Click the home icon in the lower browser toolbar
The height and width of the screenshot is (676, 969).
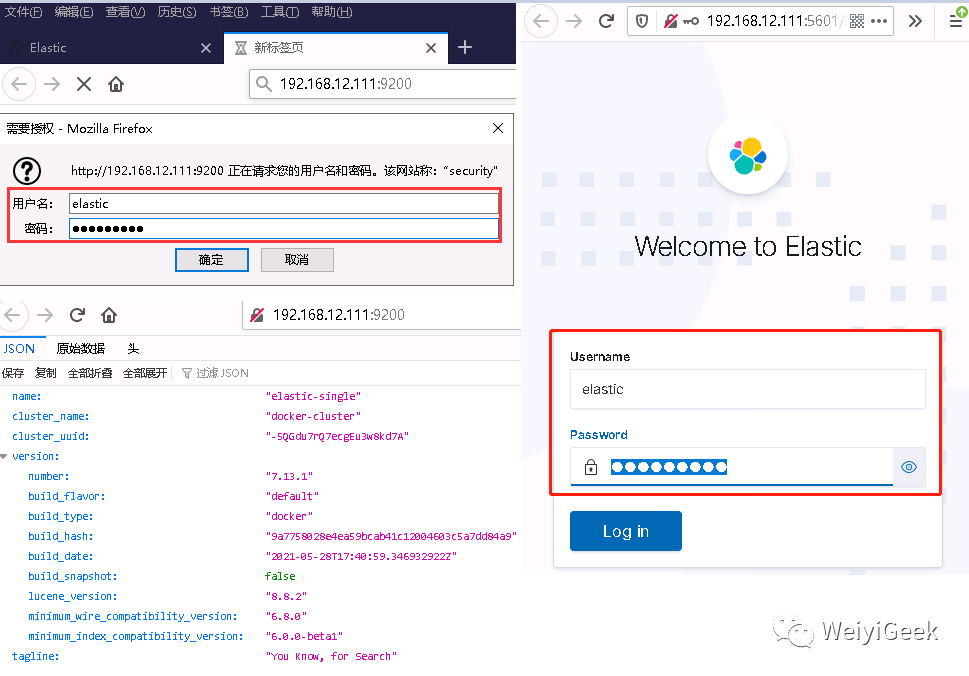point(109,315)
